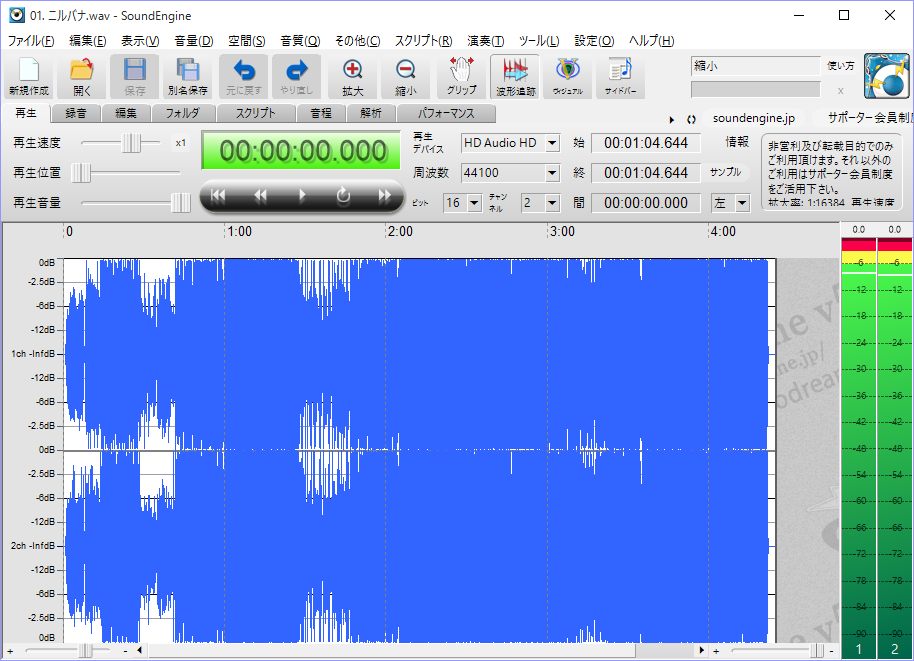Click the x1 playback speed button
The image size is (914, 661).
pyautogui.click(x=181, y=143)
